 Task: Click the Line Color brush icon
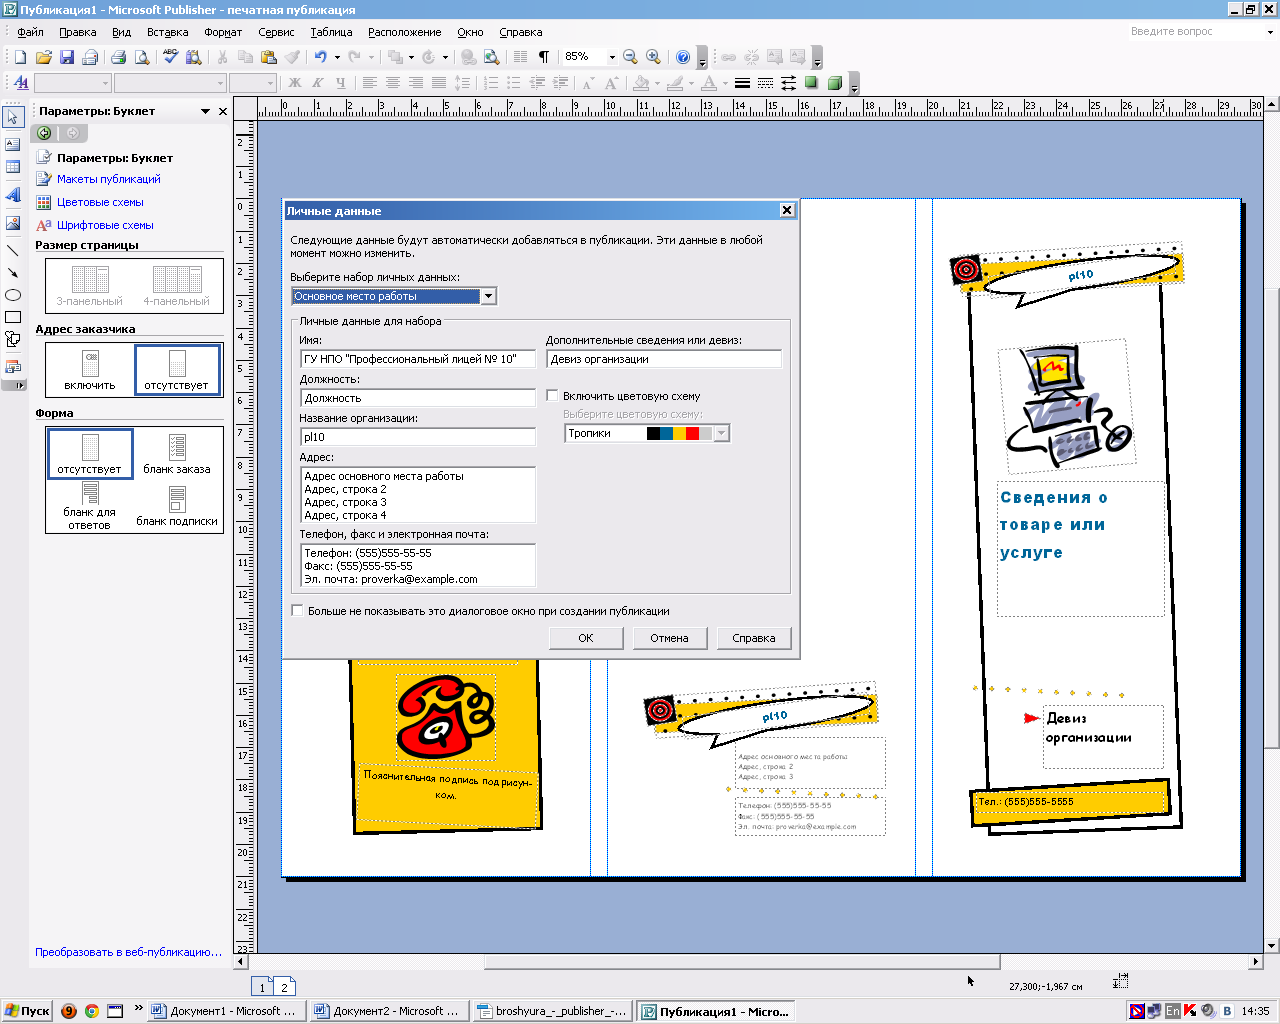[x=676, y=83]
